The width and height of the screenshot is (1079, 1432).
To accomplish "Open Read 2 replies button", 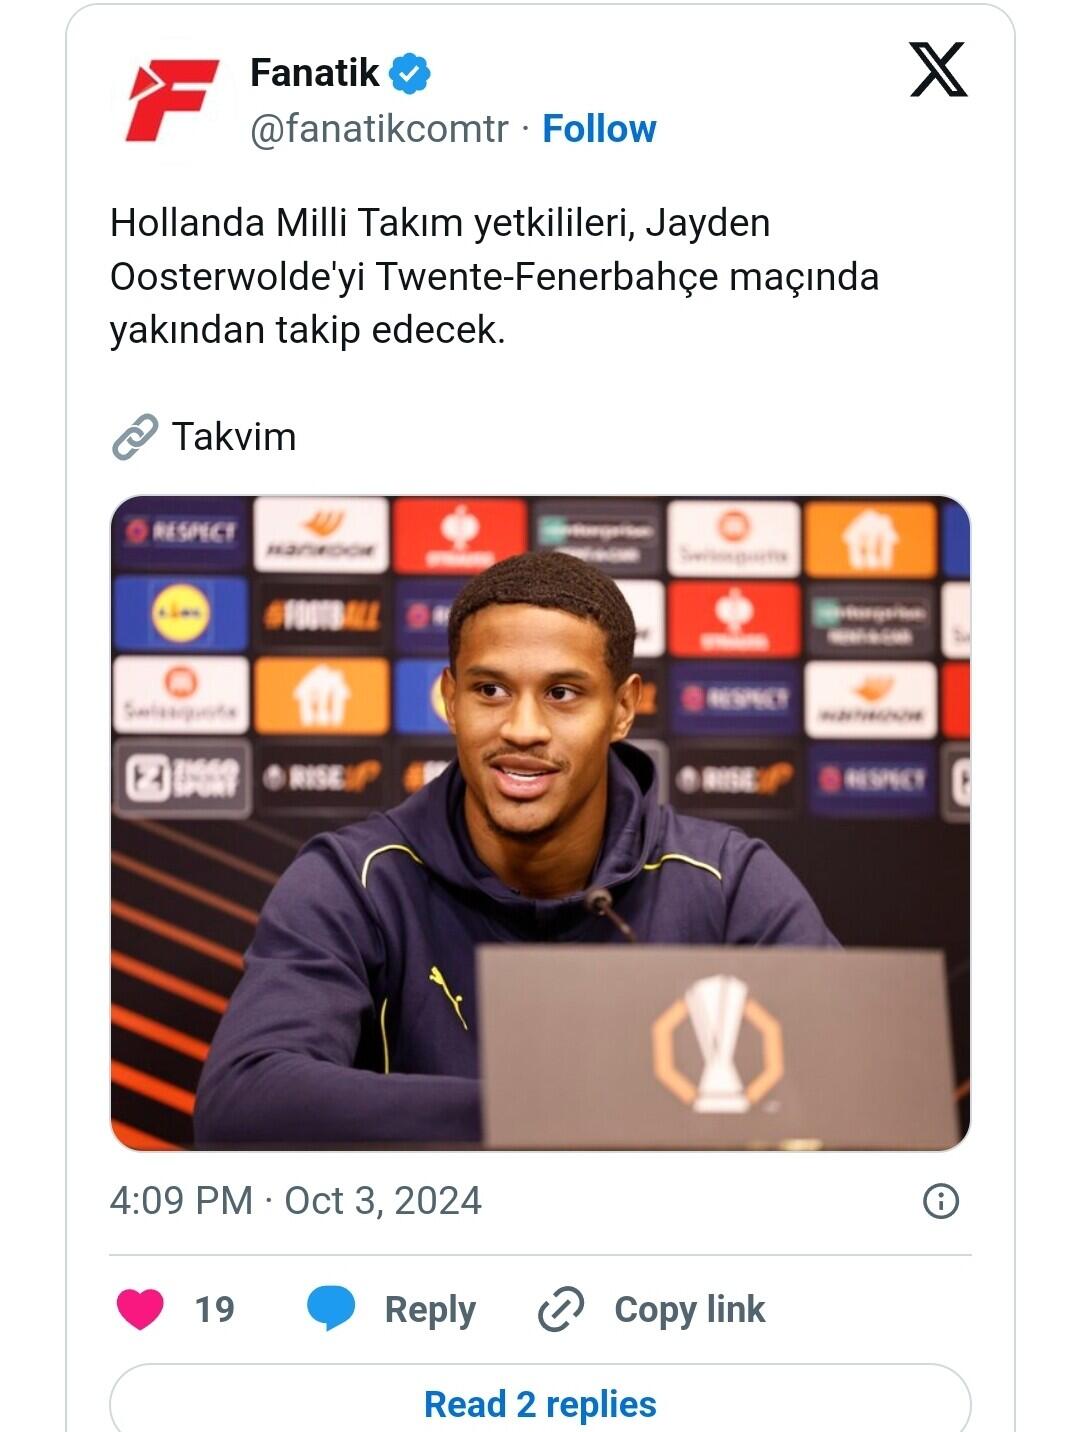I will pyautogui.click(x=540, y=1404).
